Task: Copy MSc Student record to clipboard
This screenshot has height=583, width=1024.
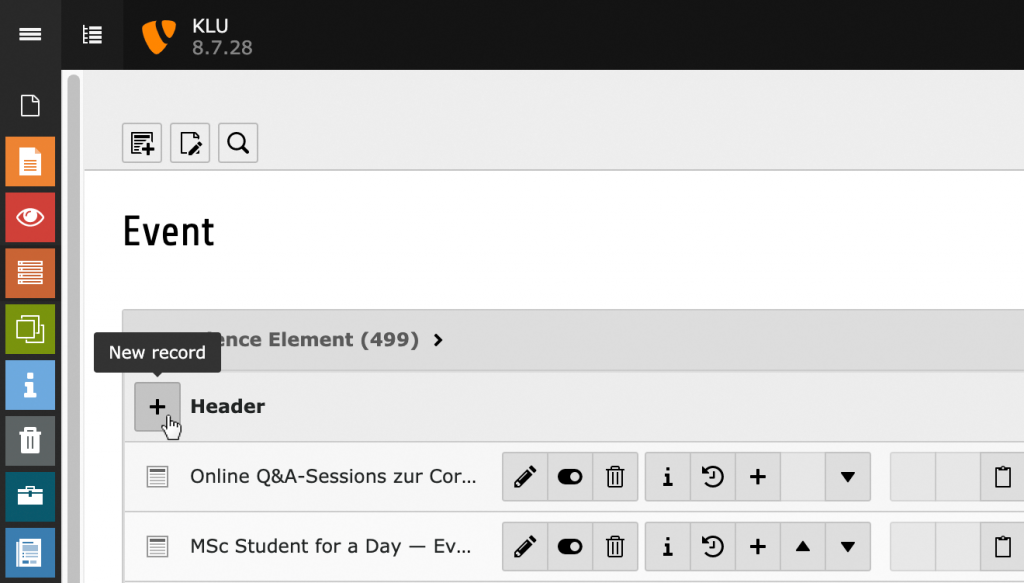Action: [x=1003, y=547]
